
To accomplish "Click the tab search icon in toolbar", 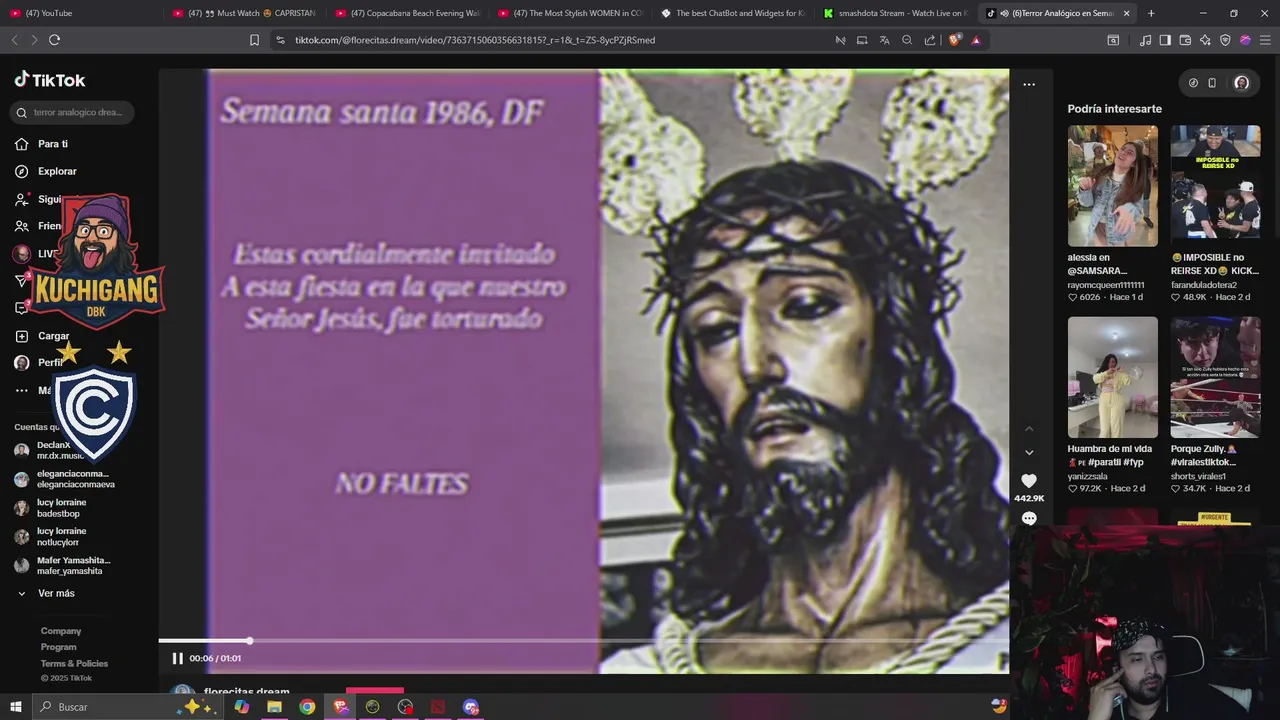I will [x=1113, y=40].
